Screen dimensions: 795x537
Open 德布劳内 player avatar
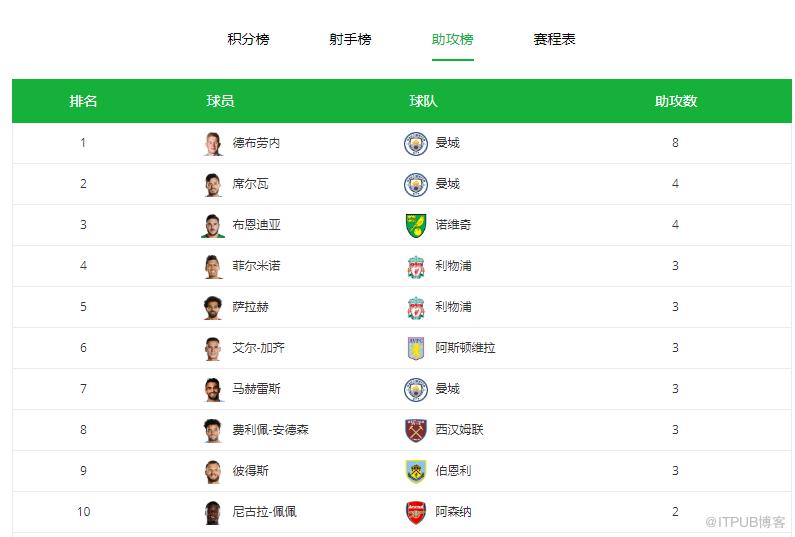[213, 144]
